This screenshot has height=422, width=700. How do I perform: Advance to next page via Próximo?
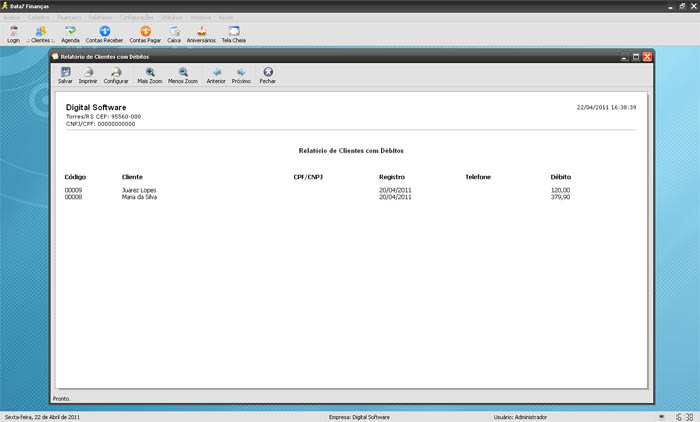coord(241,75)
